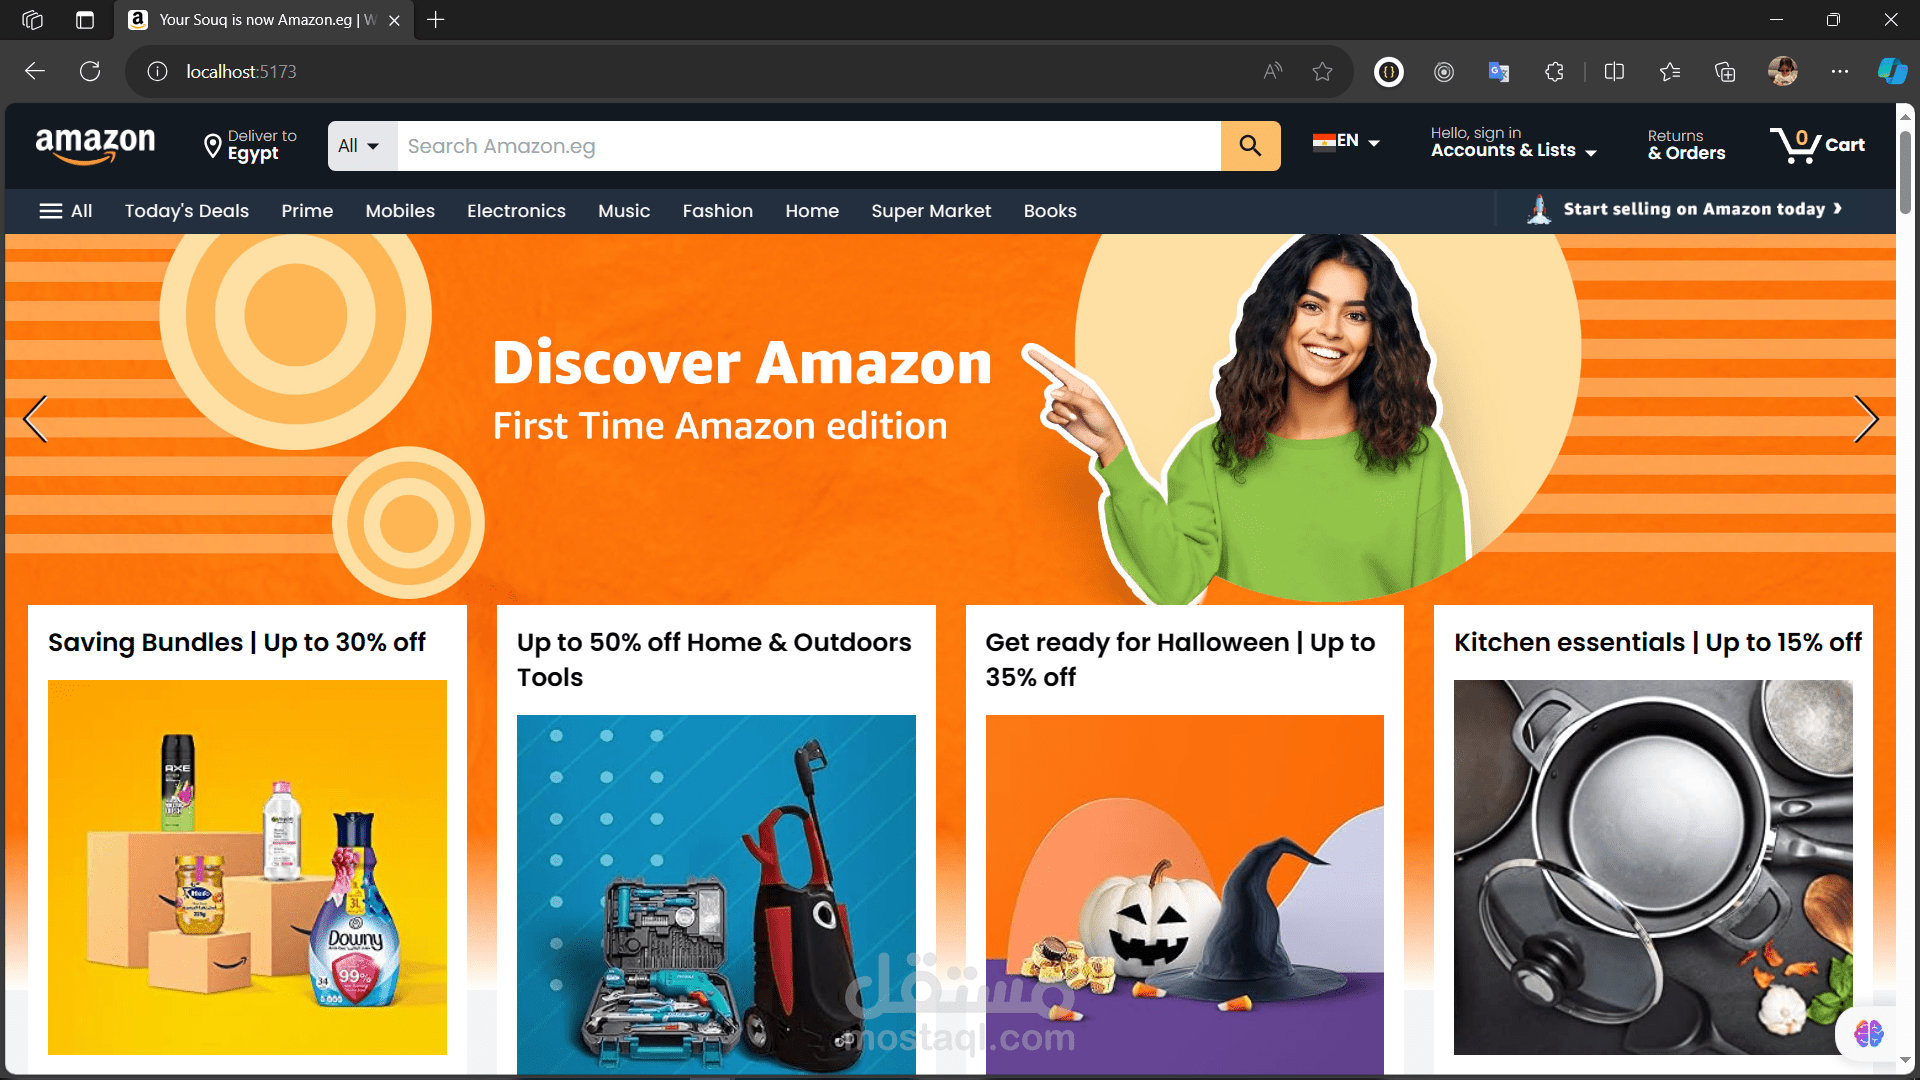Click the browser profile/avatar icon
The height and width of the screenshot is (1080, 1920).
1783,71
